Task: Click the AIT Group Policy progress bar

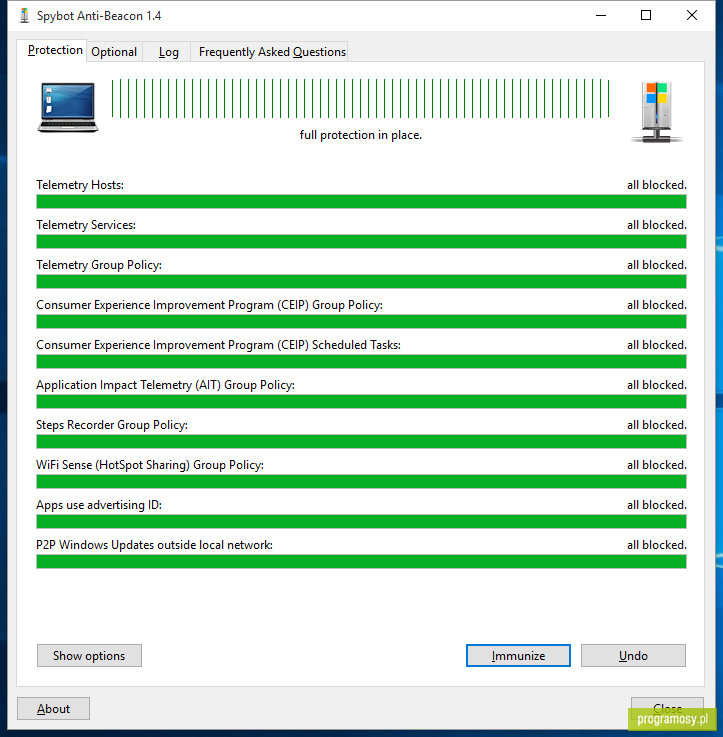Action: click(361, 401)
